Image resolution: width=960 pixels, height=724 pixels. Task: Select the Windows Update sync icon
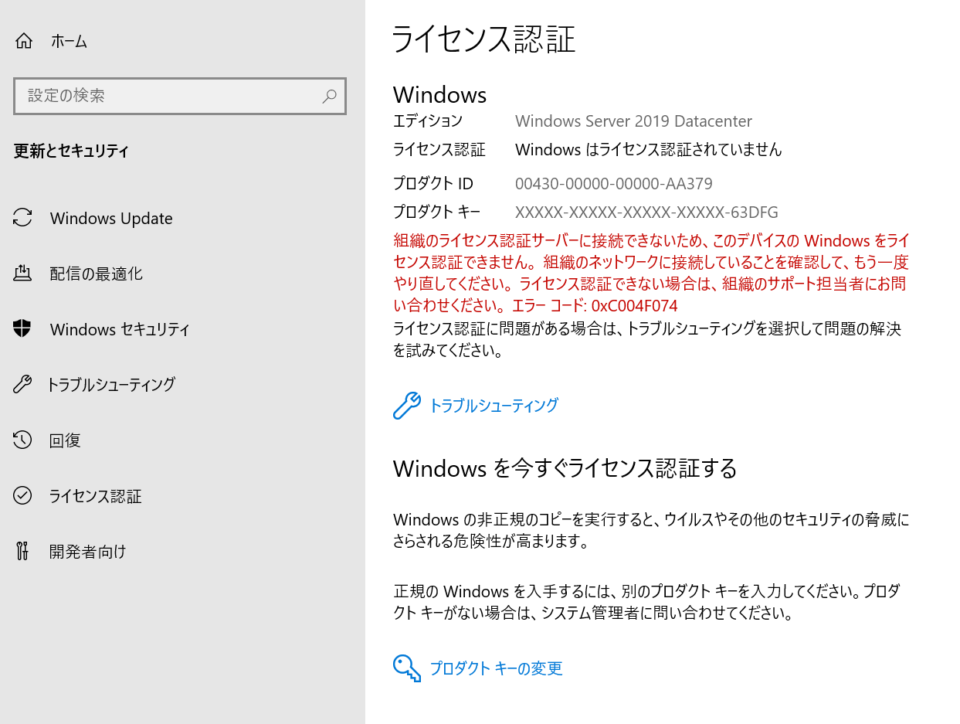(x=22, y=218)
